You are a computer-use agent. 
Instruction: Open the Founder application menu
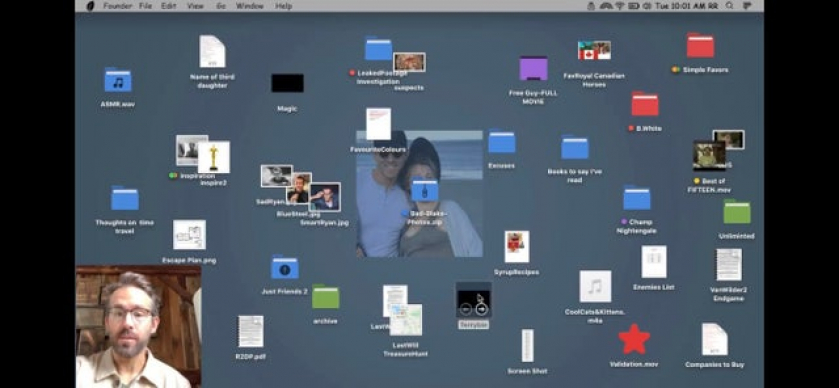point(117,6)
